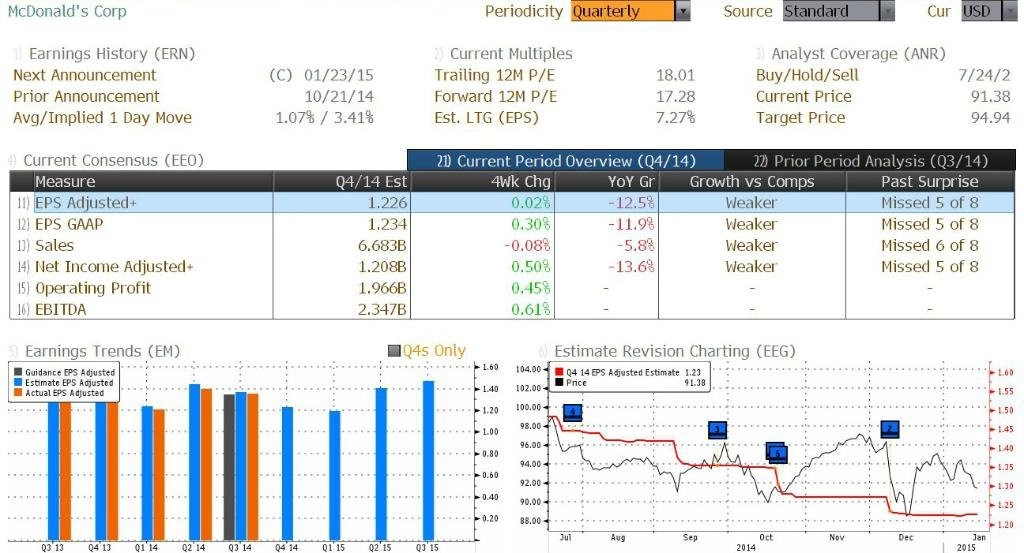Click the red Q4 14 EPS Estimate legend swatch

coord(559,372)
